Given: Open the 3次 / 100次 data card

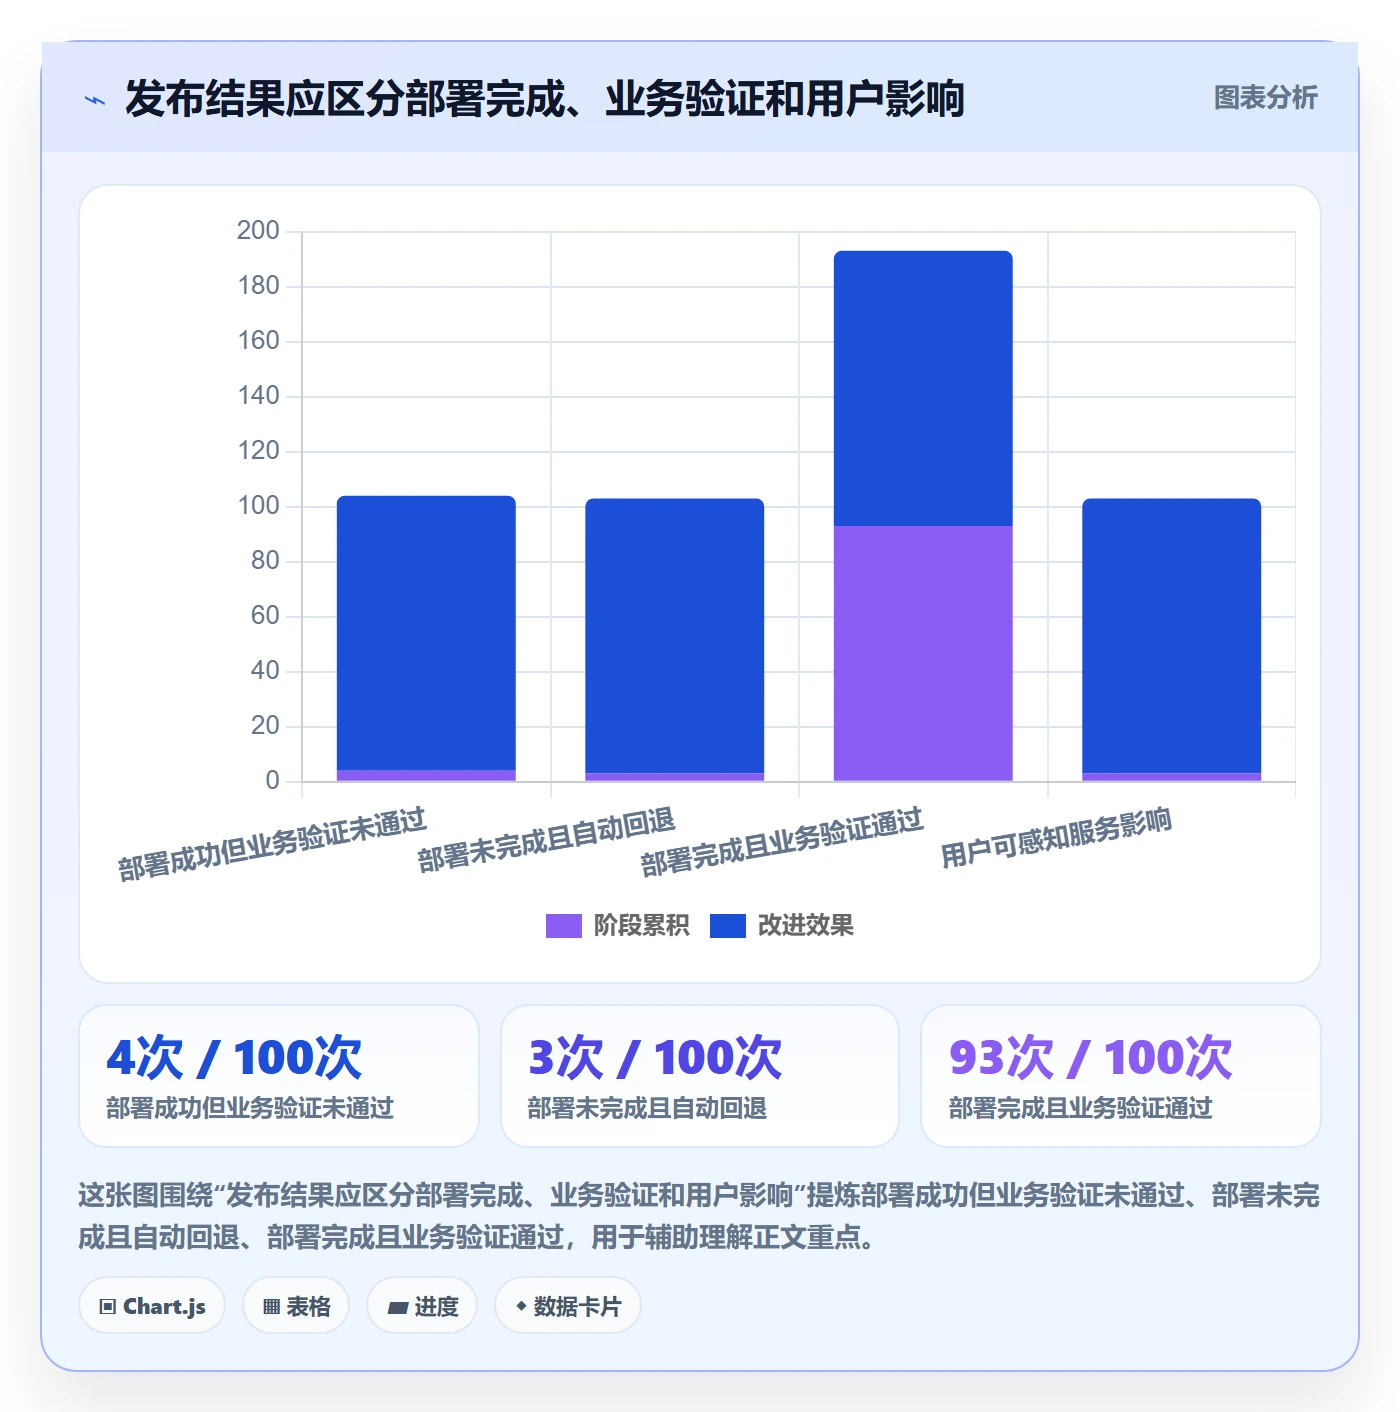Looking at the screenshot, I should [x=700, y=1076].
